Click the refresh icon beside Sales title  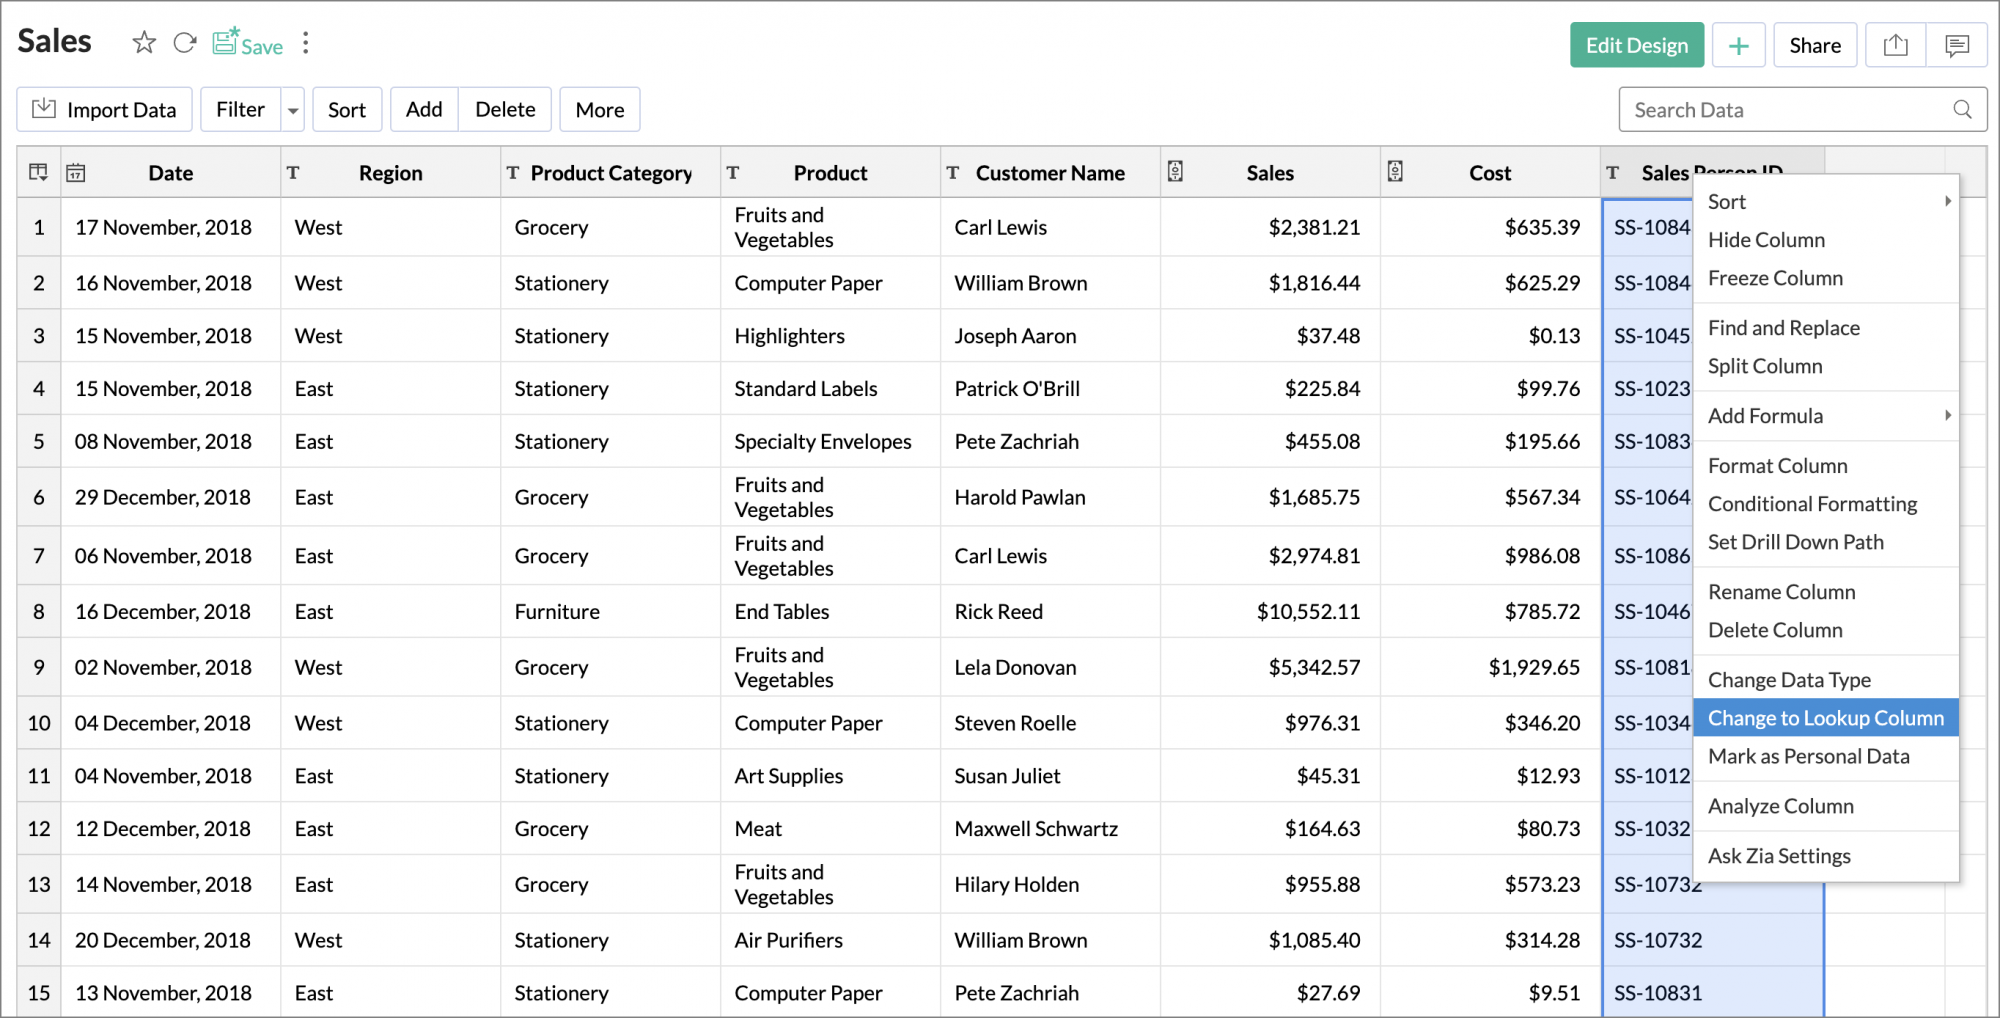pyautogui.click(x=185, y=43)
